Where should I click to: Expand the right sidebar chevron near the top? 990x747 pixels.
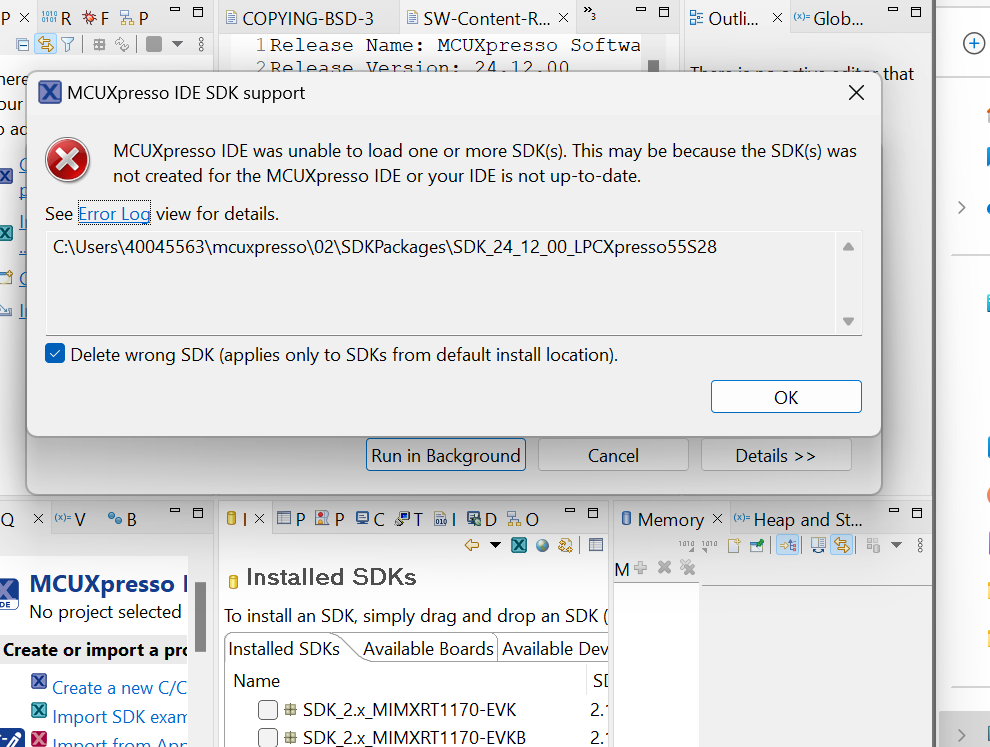961,207
